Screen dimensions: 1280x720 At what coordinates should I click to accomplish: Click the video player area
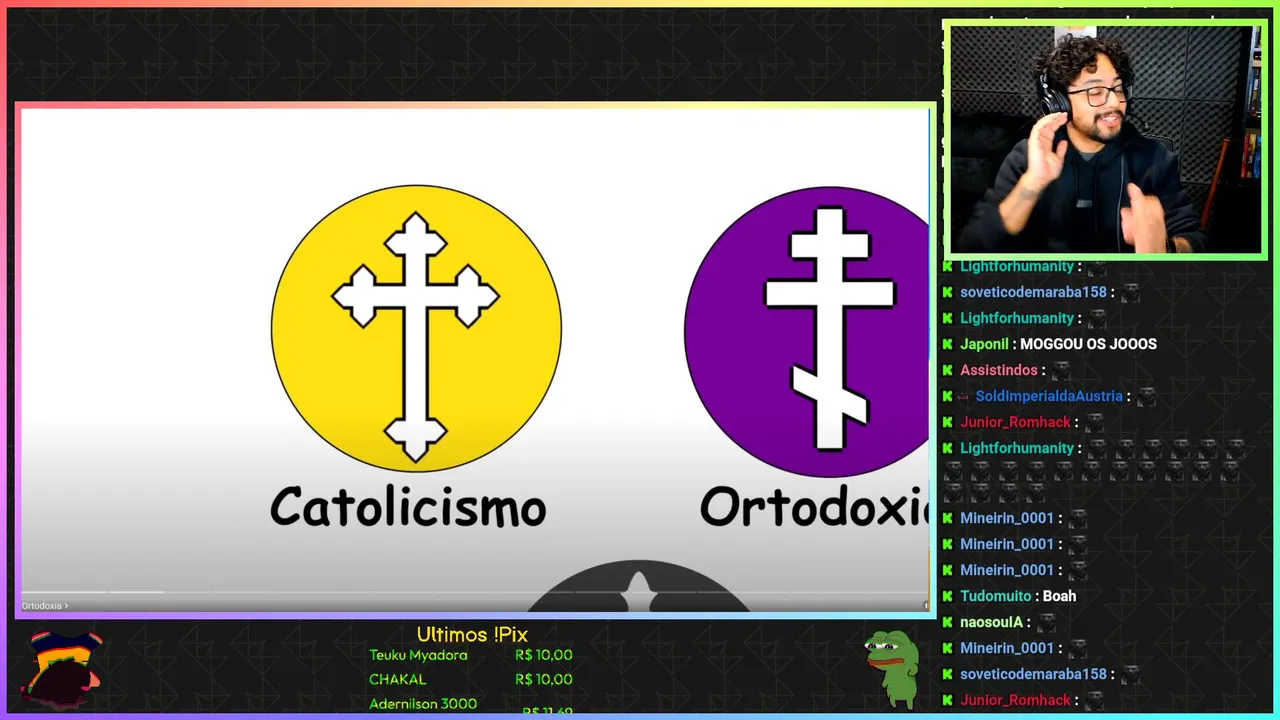(x=474, y=360)
